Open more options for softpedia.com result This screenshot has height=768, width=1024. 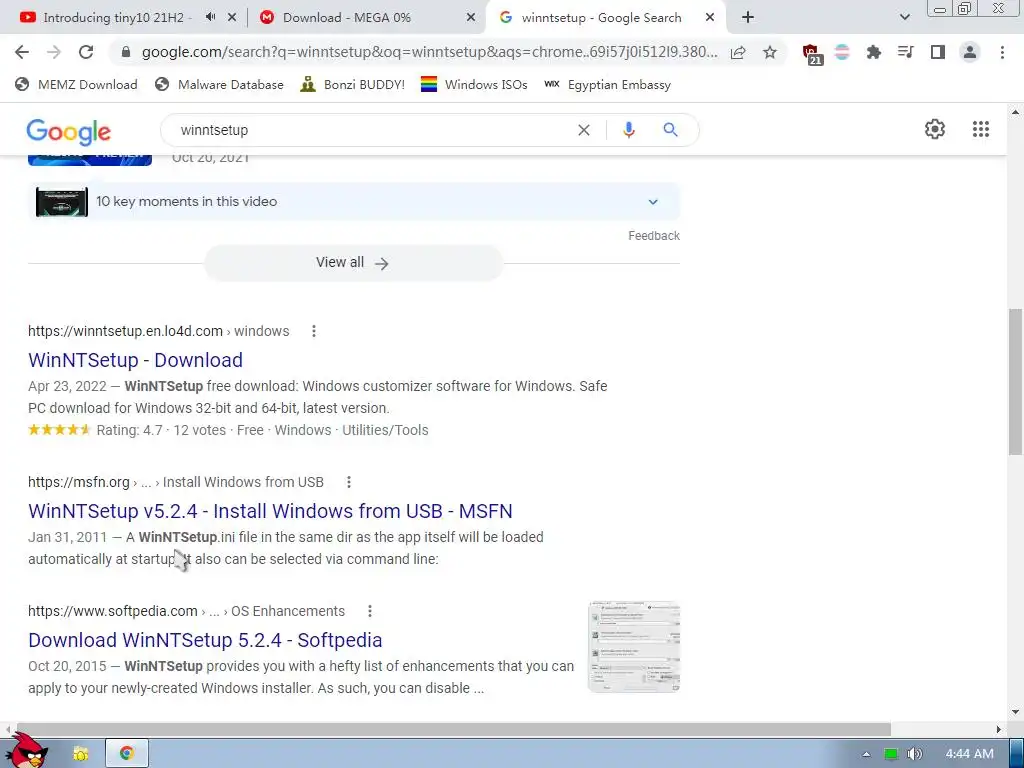coord(370,611)
